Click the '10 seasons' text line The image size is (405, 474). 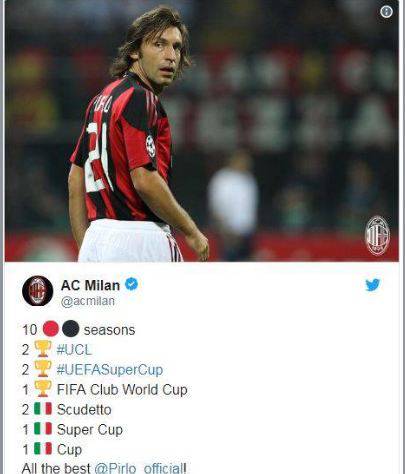click(79, 330)
